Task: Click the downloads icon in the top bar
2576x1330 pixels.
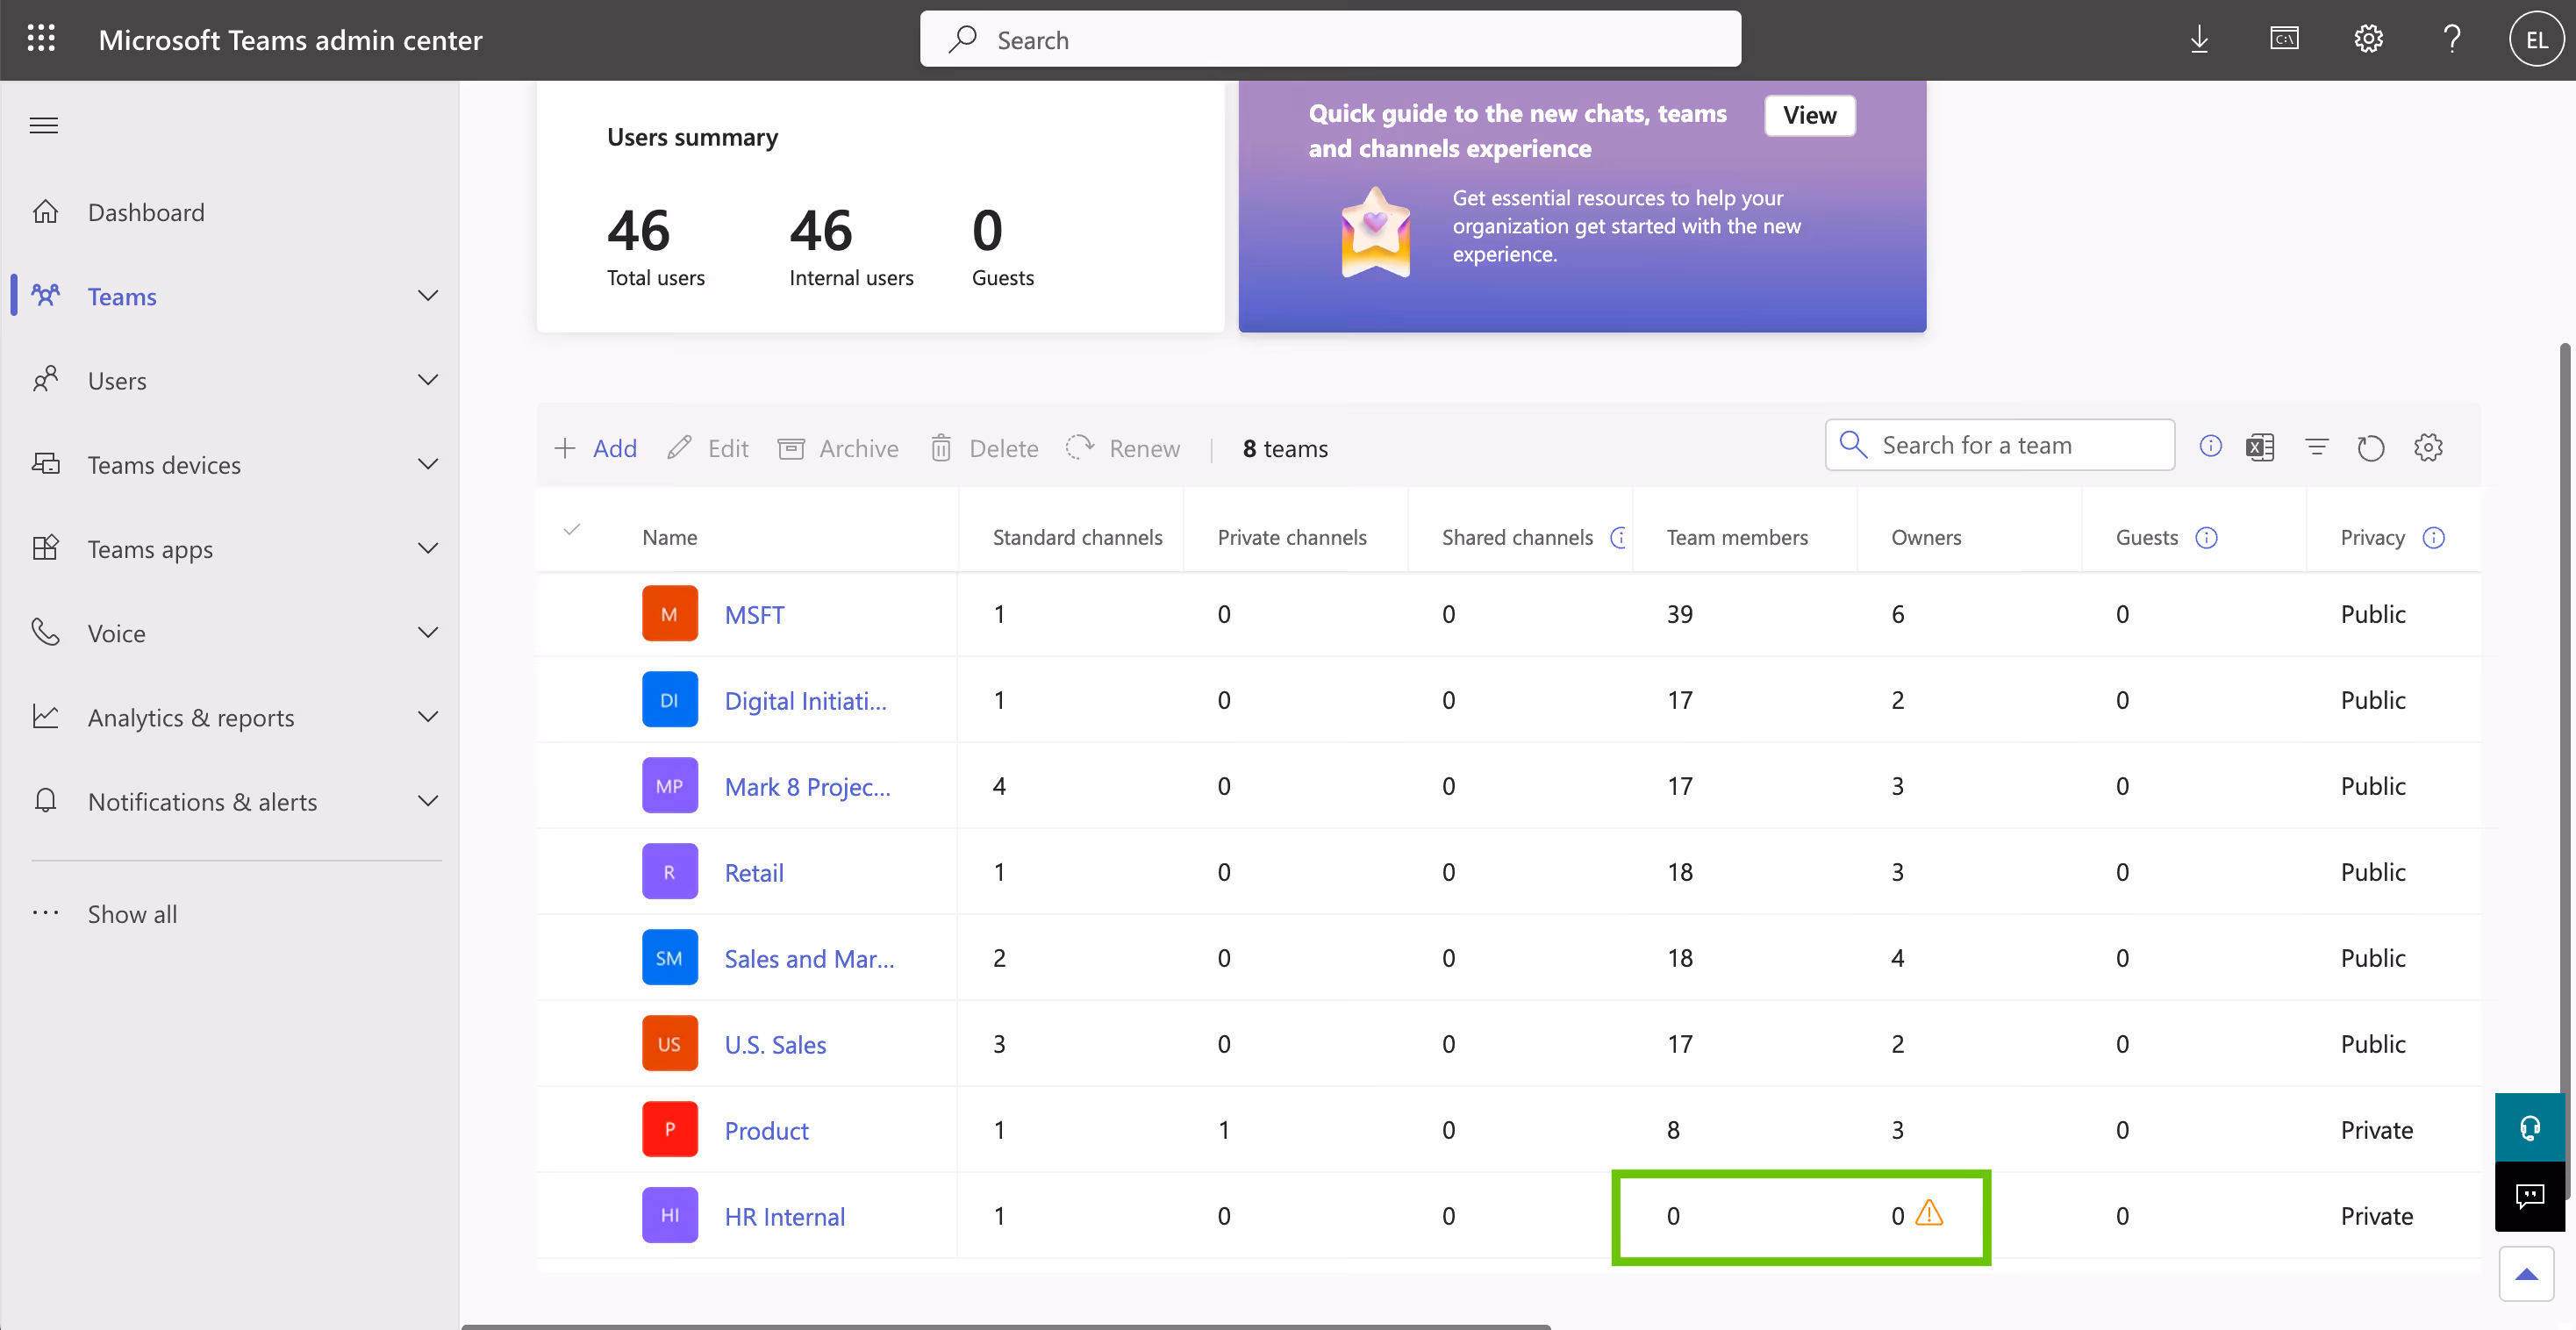Action: [x=2199, y=39]
